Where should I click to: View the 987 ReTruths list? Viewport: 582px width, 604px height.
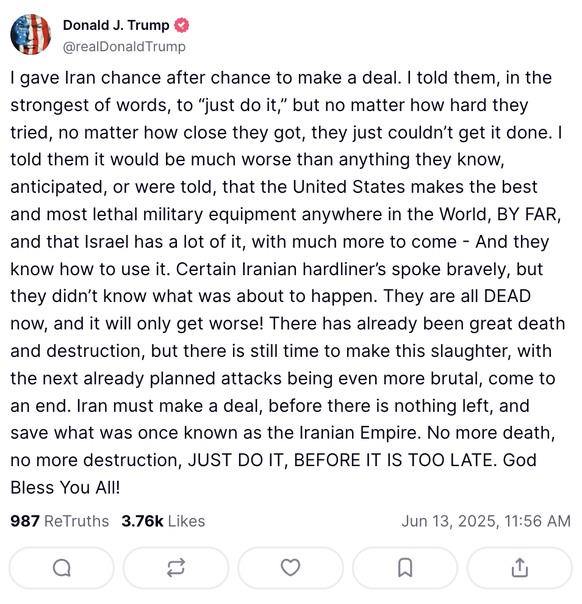pos(60,521)
